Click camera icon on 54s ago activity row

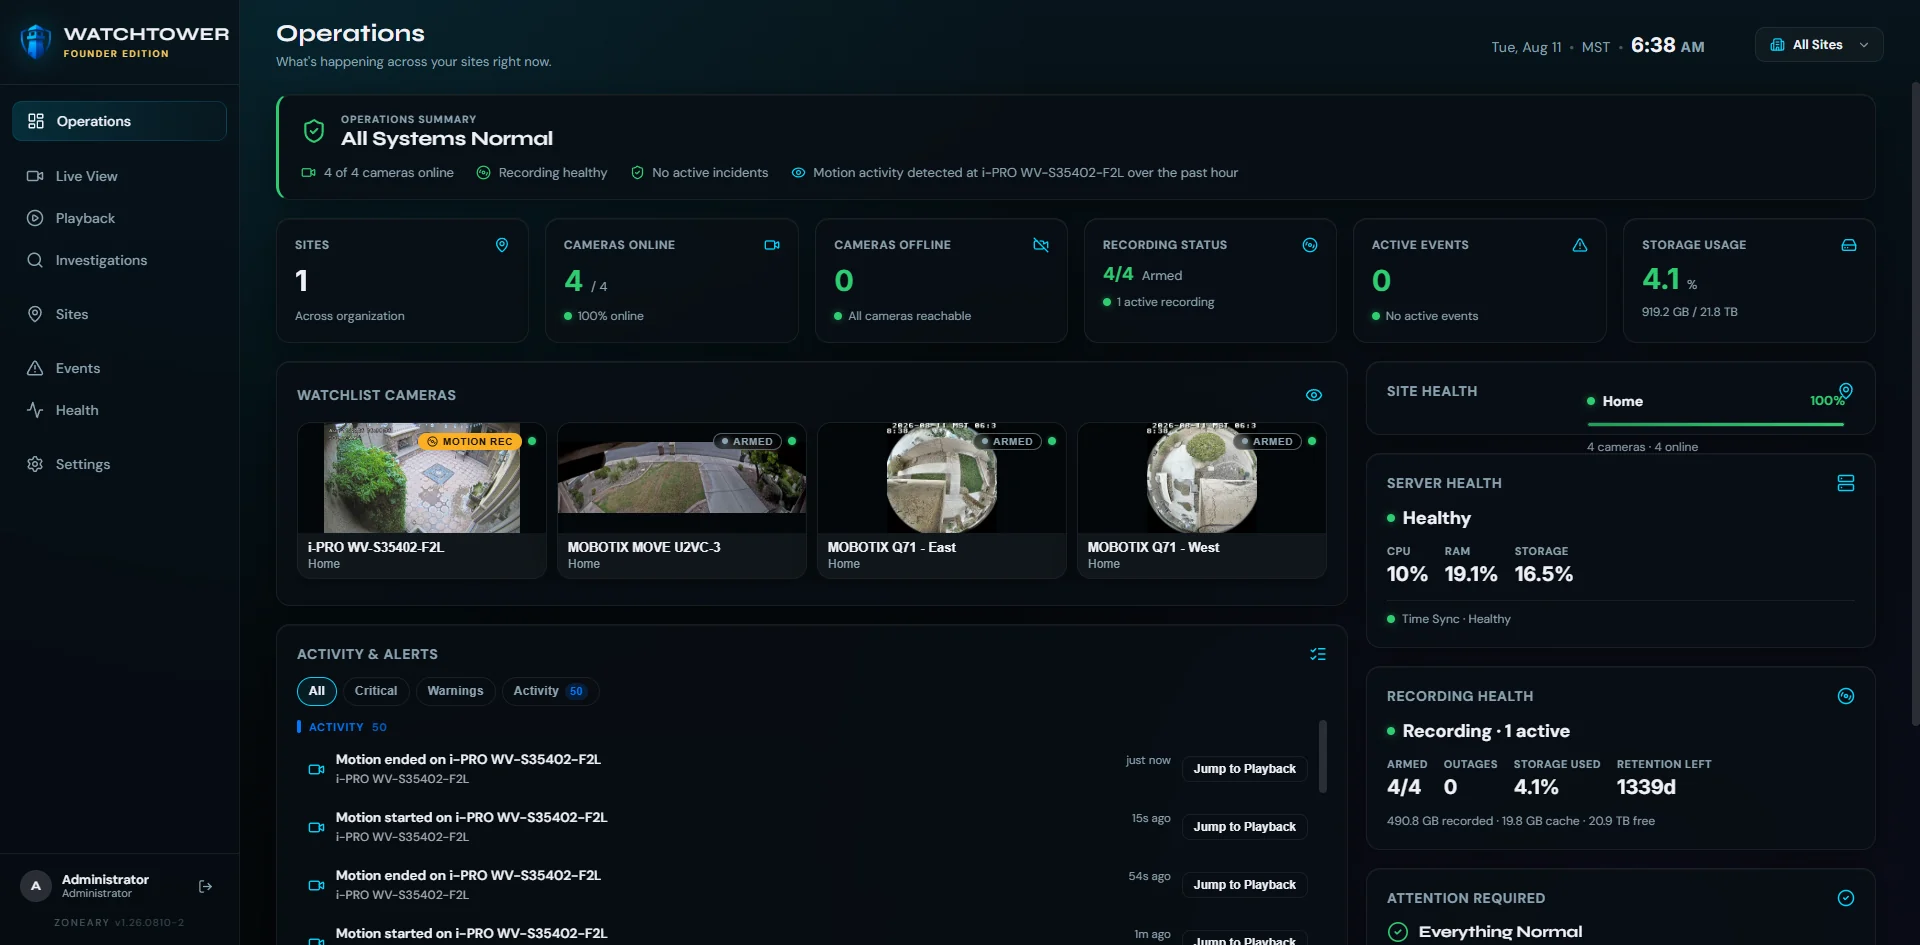[x=316, y=885]
